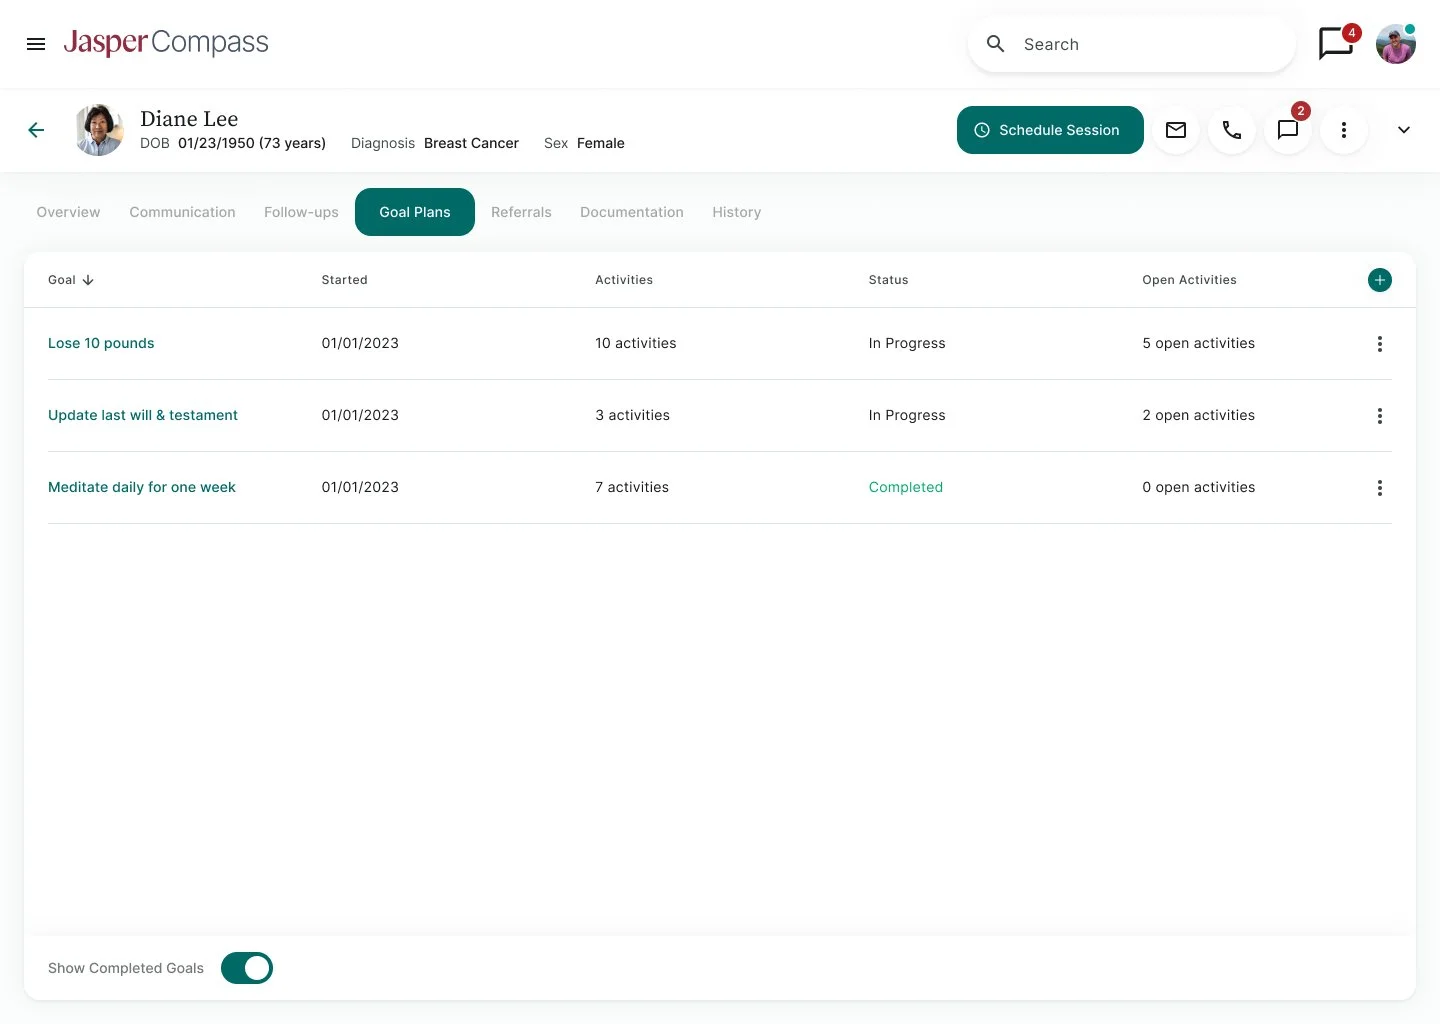Click 10 activities cell

(636, 343)
